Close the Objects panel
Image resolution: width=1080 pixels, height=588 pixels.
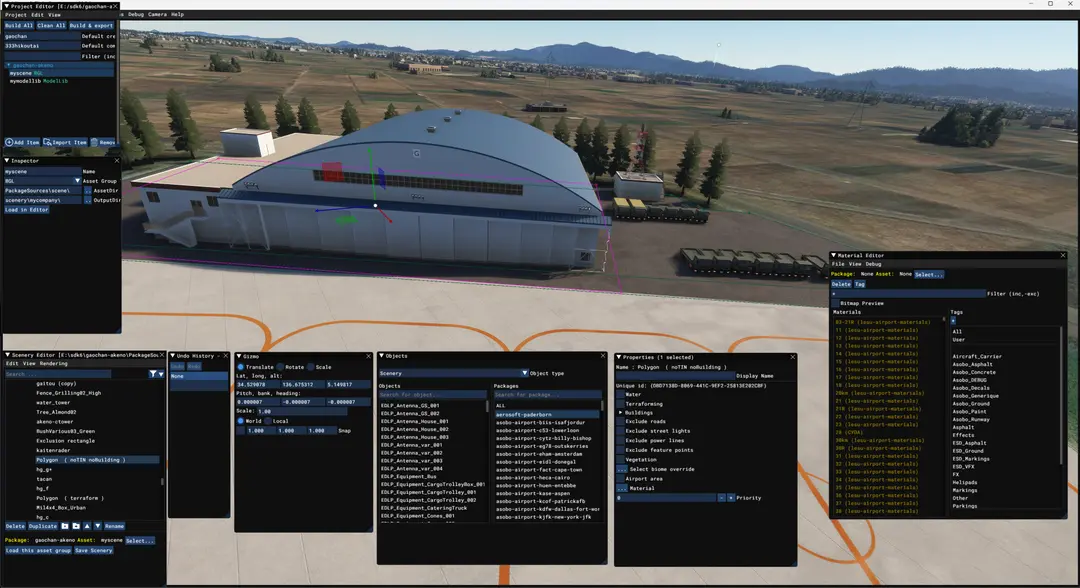coord(603,356)
